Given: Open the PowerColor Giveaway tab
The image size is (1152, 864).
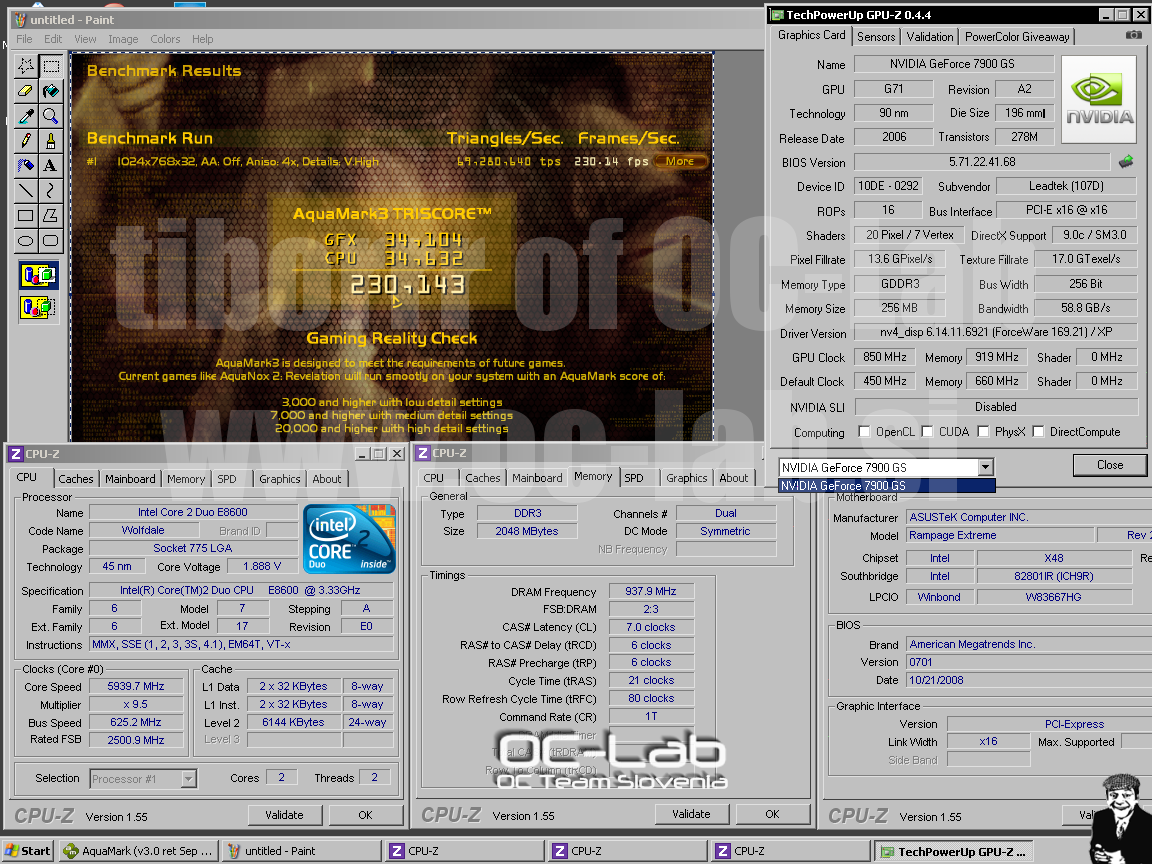Looking at the screenshot, I should 1017,37.
